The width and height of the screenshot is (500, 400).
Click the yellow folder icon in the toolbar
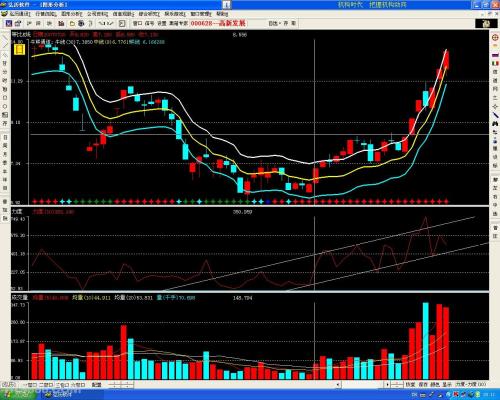(71, 24)
